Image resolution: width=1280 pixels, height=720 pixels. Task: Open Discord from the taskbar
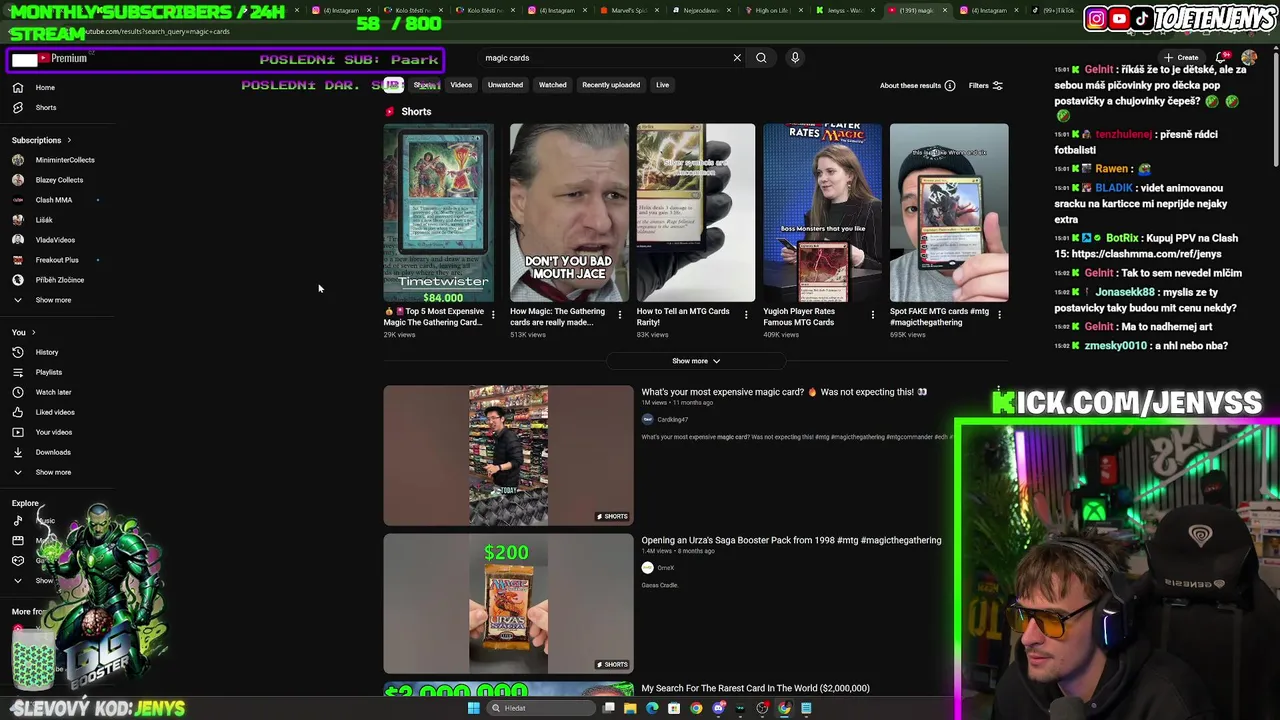(x=718, y=708)
